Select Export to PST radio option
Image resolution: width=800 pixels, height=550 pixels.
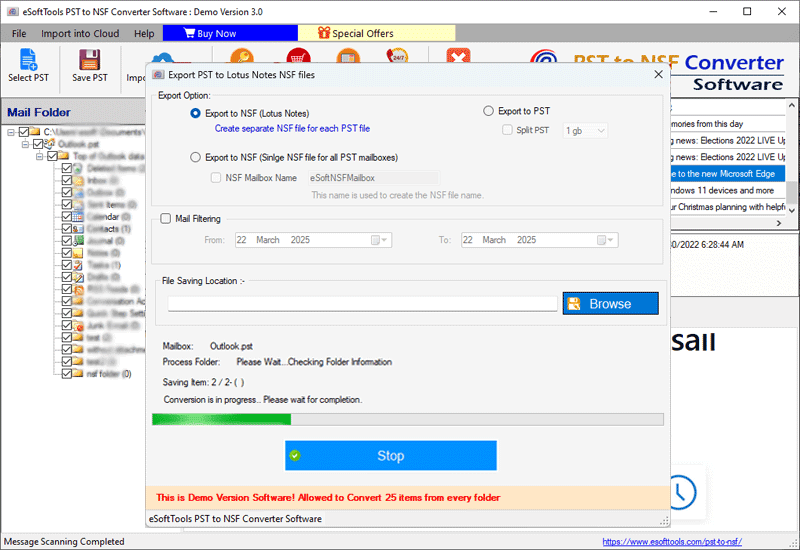(488, 111)
